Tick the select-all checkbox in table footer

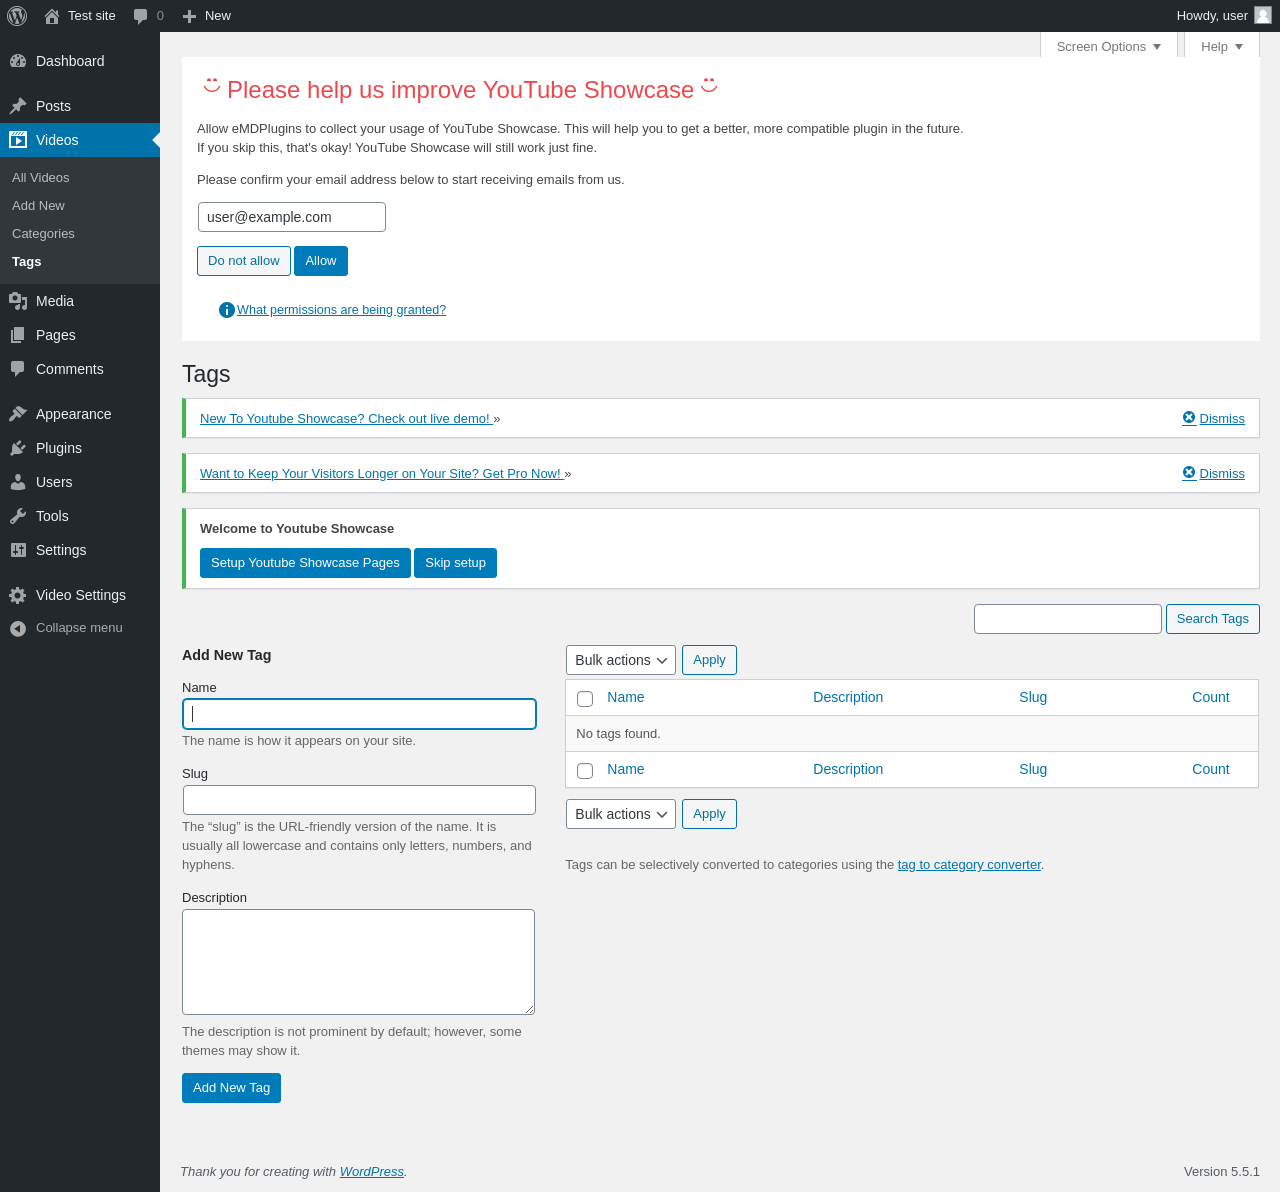tap(585, 771)
